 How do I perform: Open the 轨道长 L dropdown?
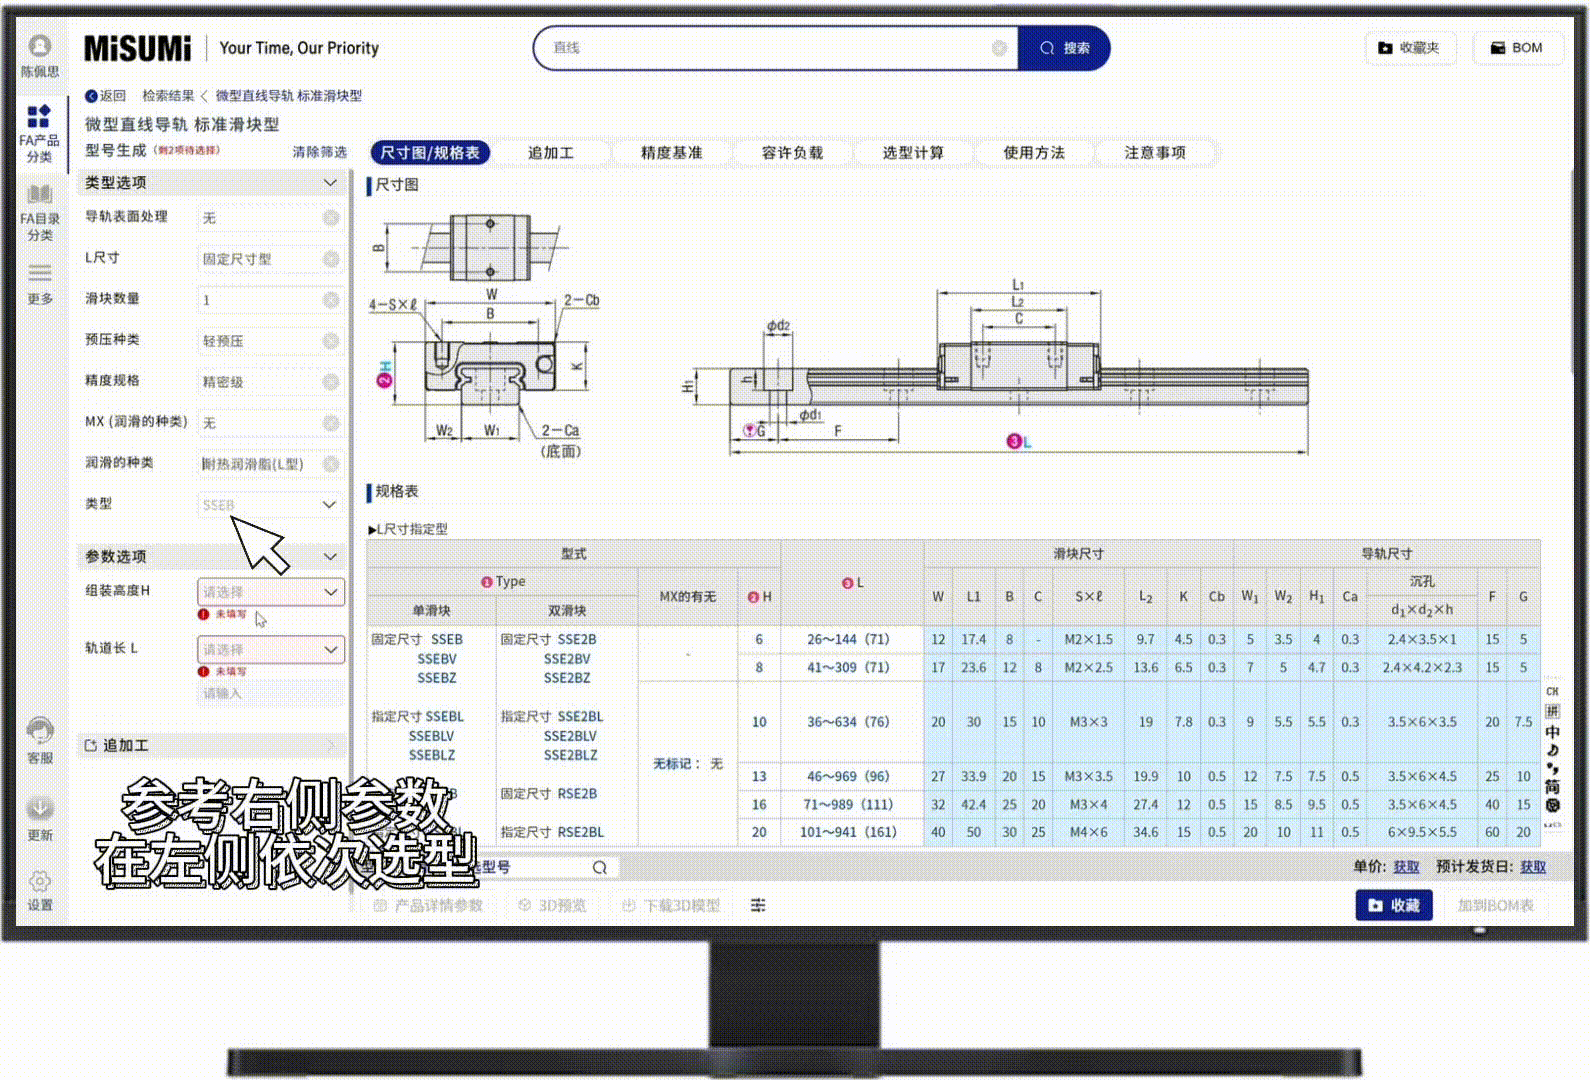click(271, 650)
